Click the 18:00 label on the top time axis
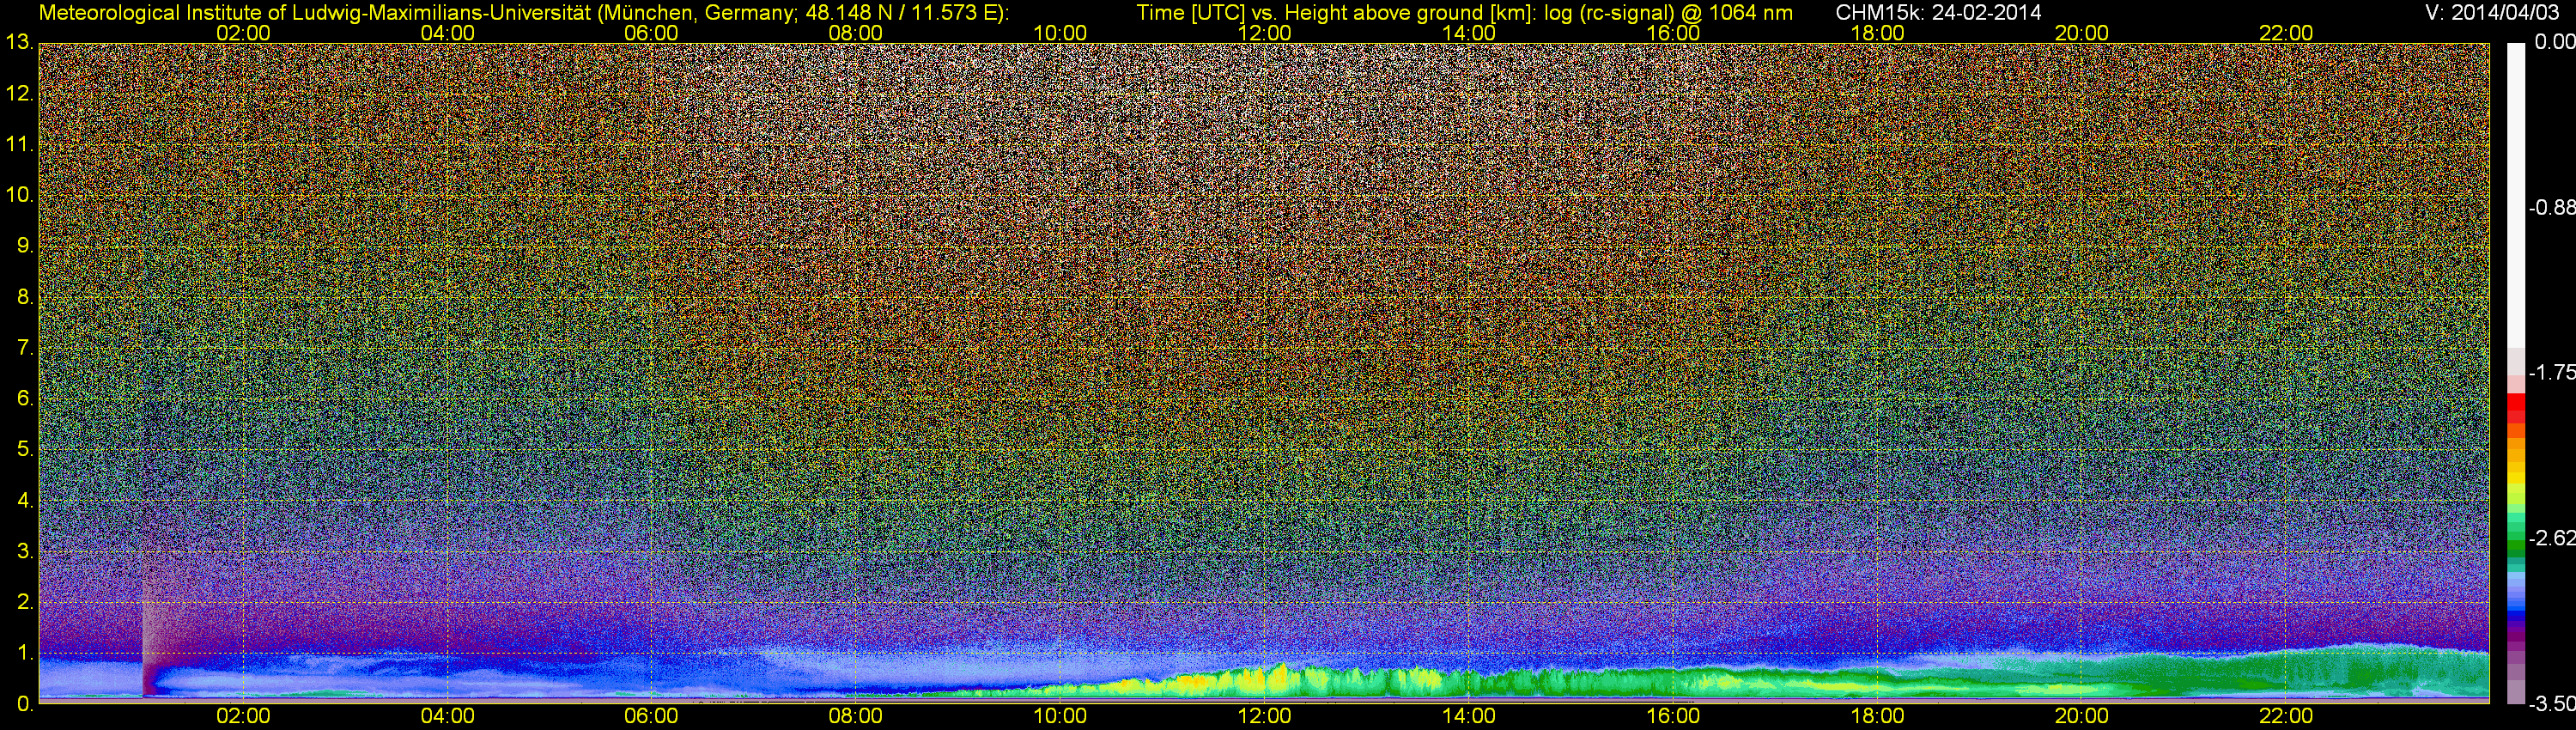The image size is (2576, 730). point(1877,33)
